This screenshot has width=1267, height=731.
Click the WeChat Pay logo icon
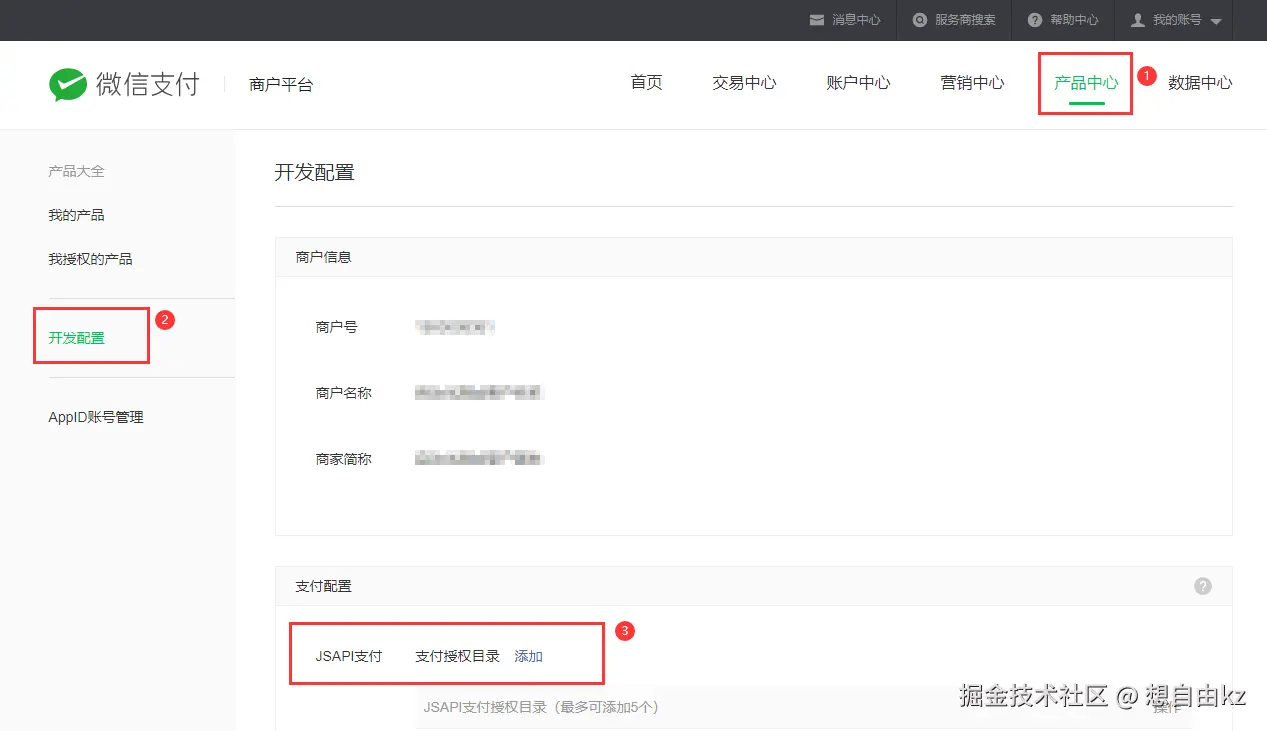click(68, 85)
